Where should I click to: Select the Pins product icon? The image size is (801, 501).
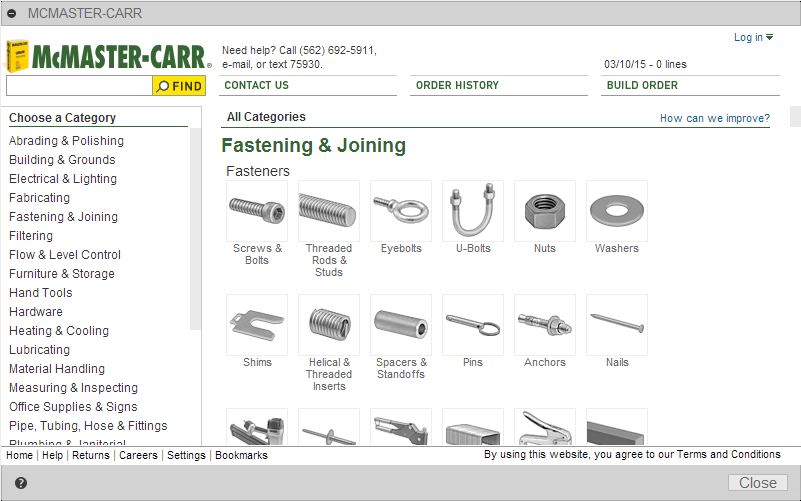(473, 325)
